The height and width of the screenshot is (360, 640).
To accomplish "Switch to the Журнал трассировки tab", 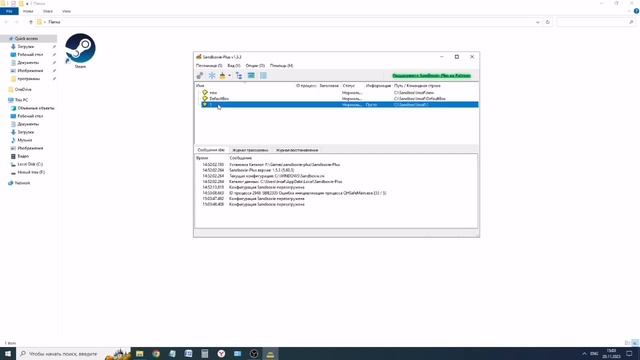I will click(250, 150).
